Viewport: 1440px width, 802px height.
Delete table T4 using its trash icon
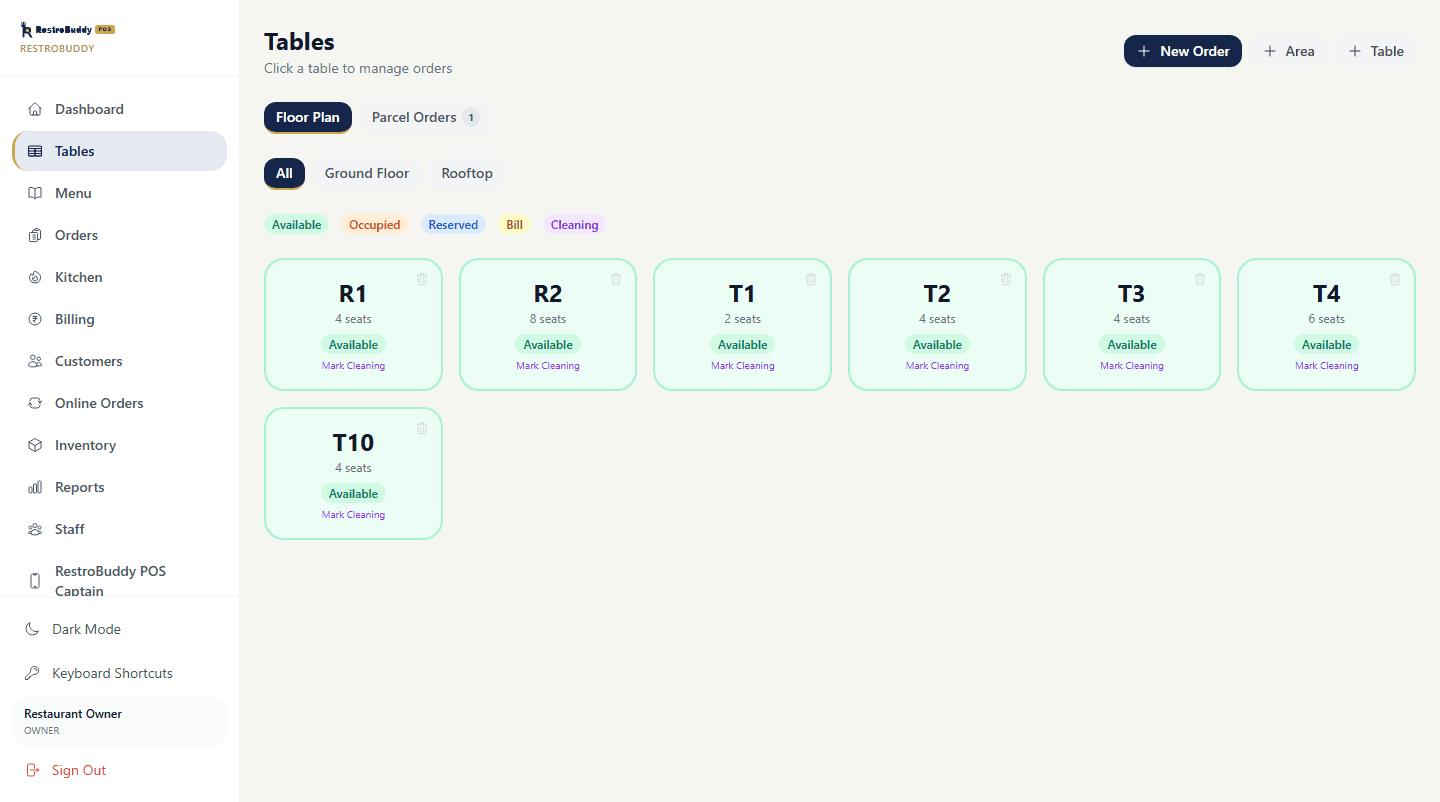point(1395,279)
